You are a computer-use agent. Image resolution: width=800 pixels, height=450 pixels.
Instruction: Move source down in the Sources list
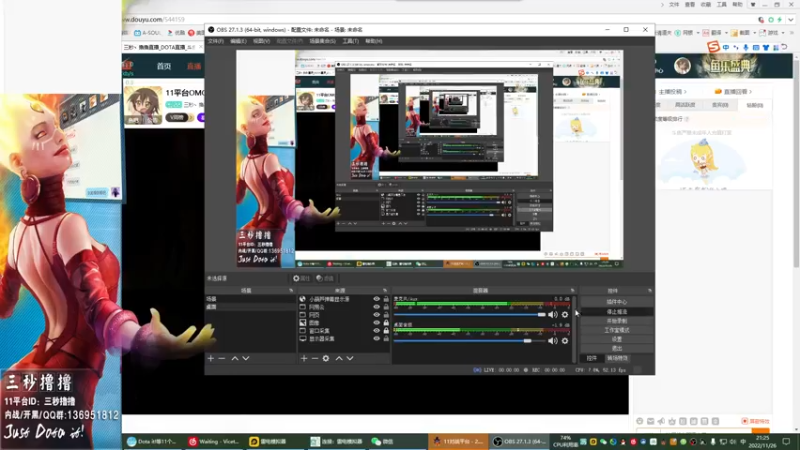click(x=350, y=359)
